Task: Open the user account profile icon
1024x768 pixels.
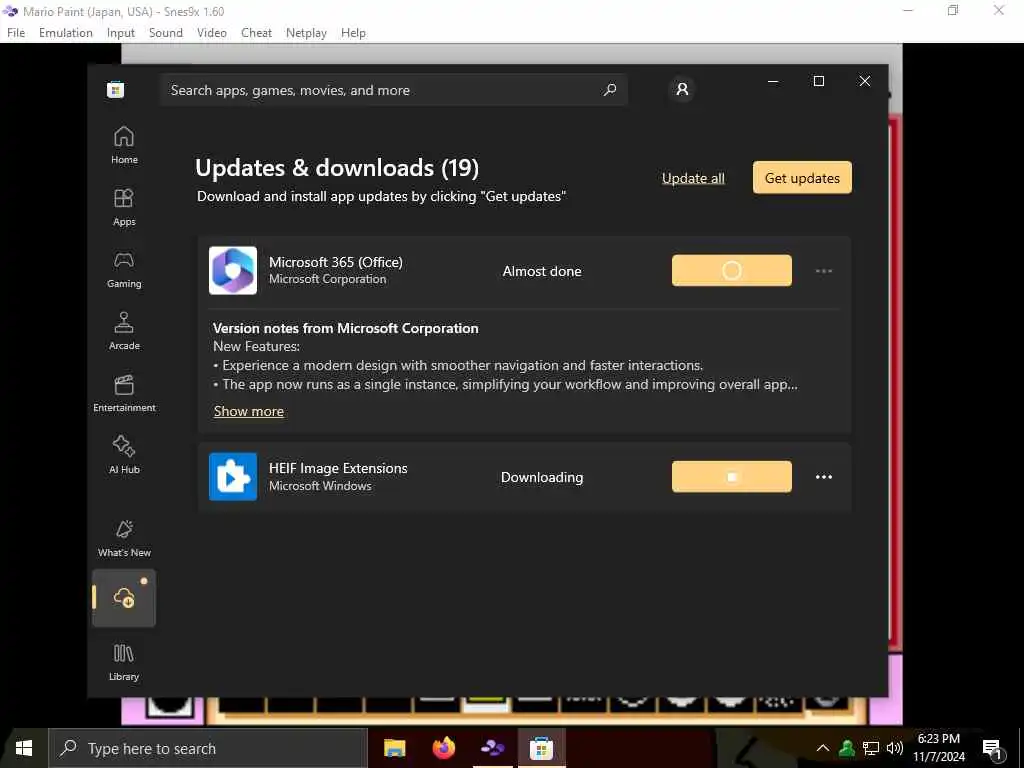Action: click(x=682, y=89)
